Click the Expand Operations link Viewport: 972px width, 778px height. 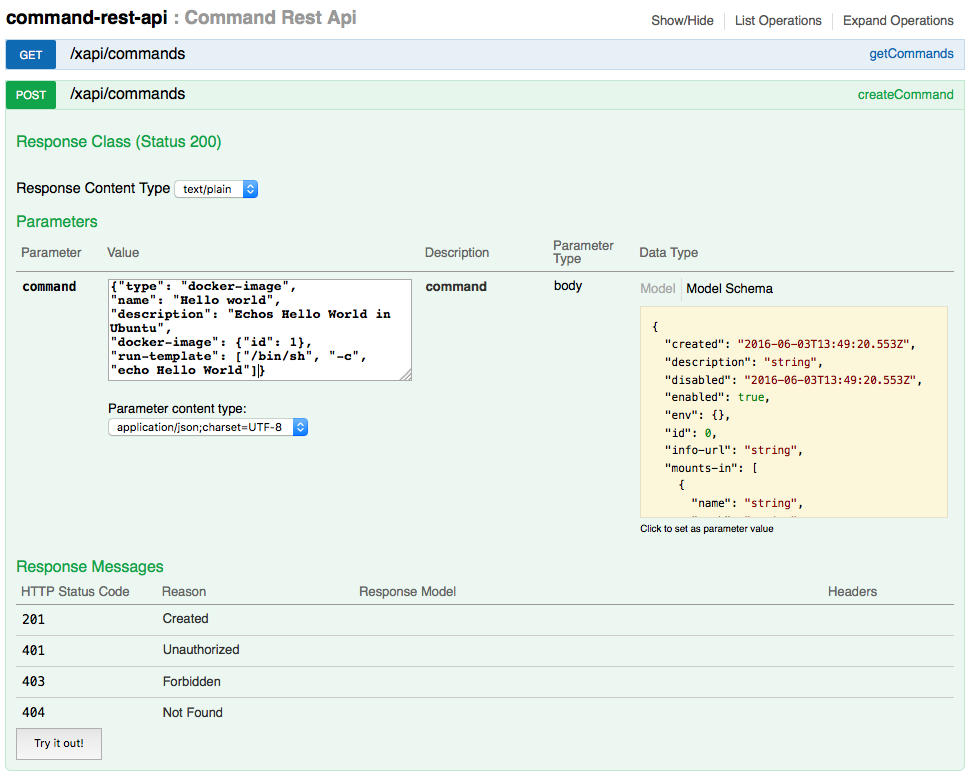tap(898, 20)
